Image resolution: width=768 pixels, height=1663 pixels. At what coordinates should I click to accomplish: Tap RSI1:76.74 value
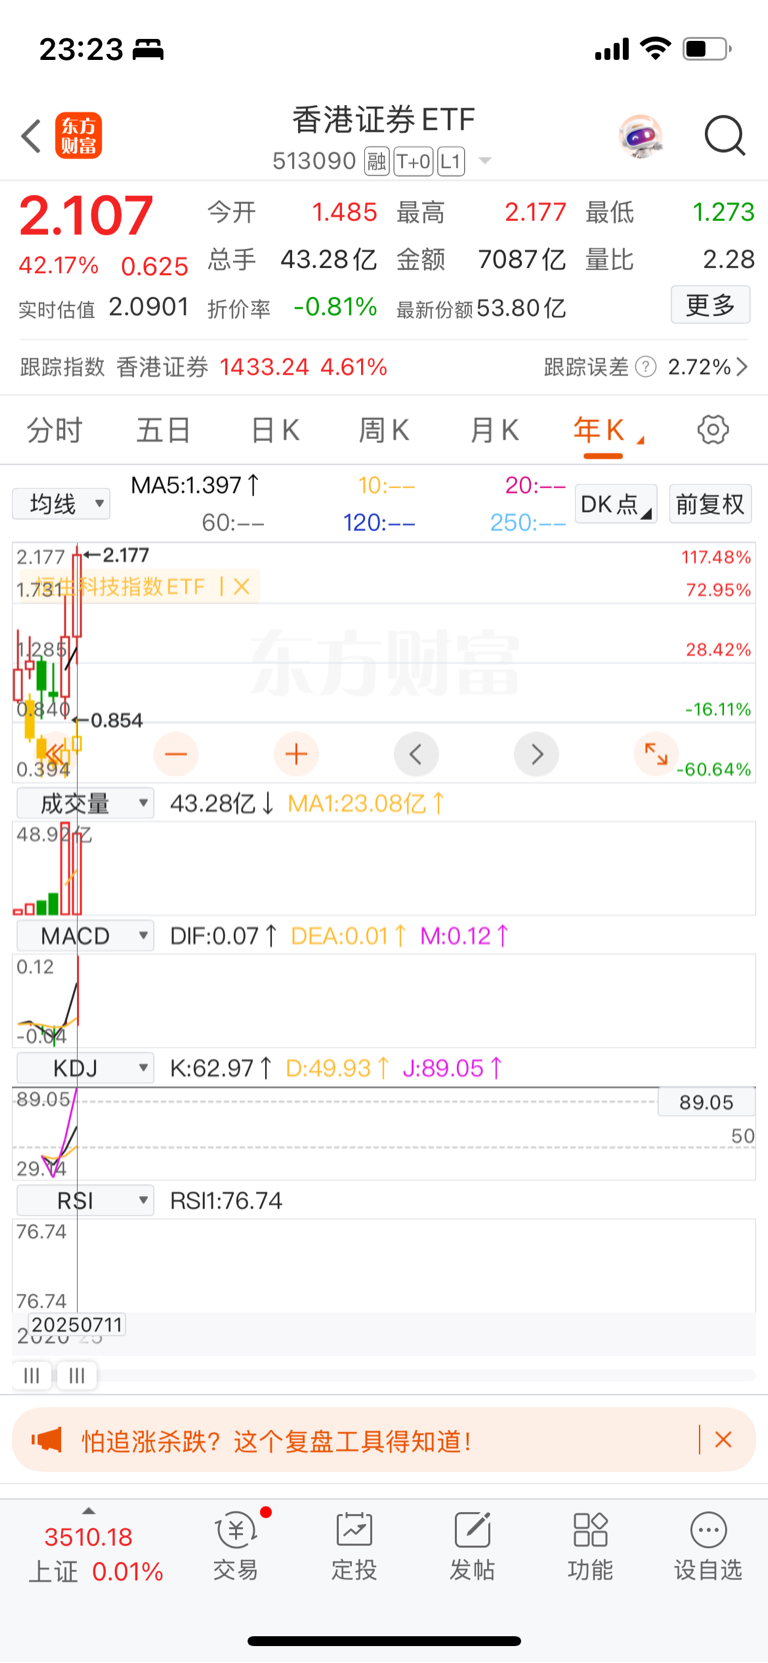click(226, 1200)
